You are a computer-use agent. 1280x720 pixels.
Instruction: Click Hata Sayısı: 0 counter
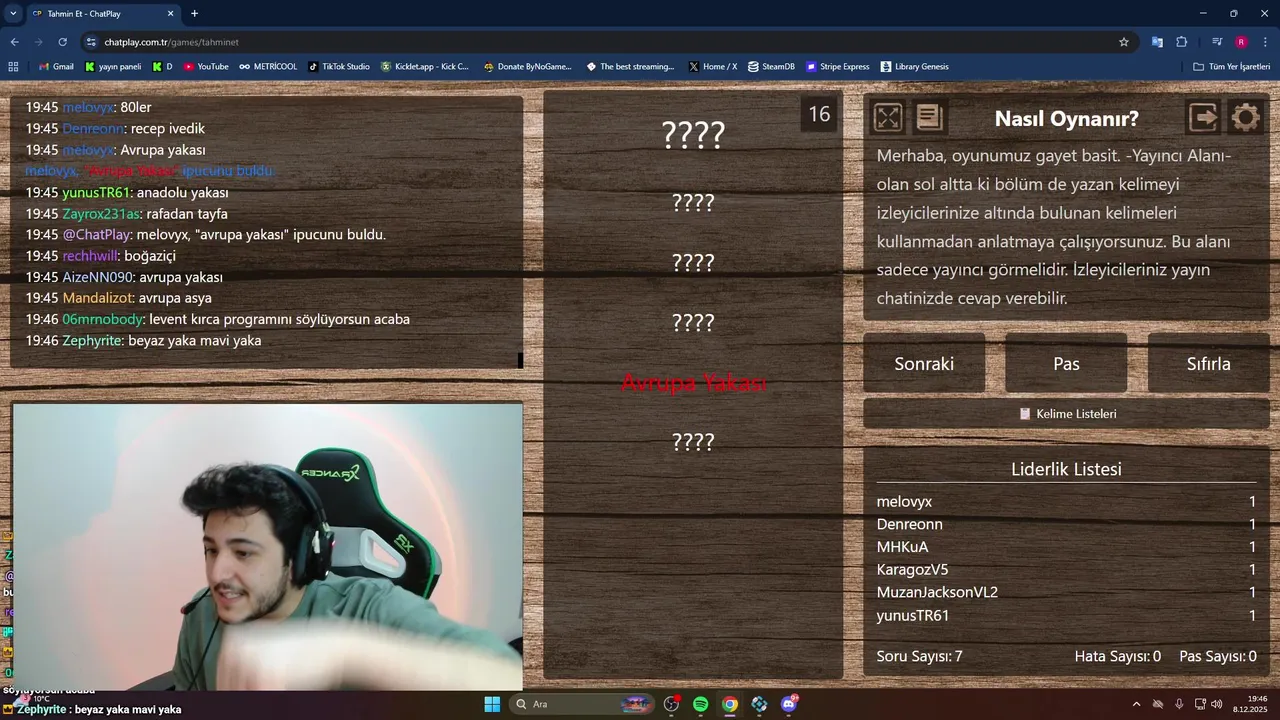tap(1117, 656)
